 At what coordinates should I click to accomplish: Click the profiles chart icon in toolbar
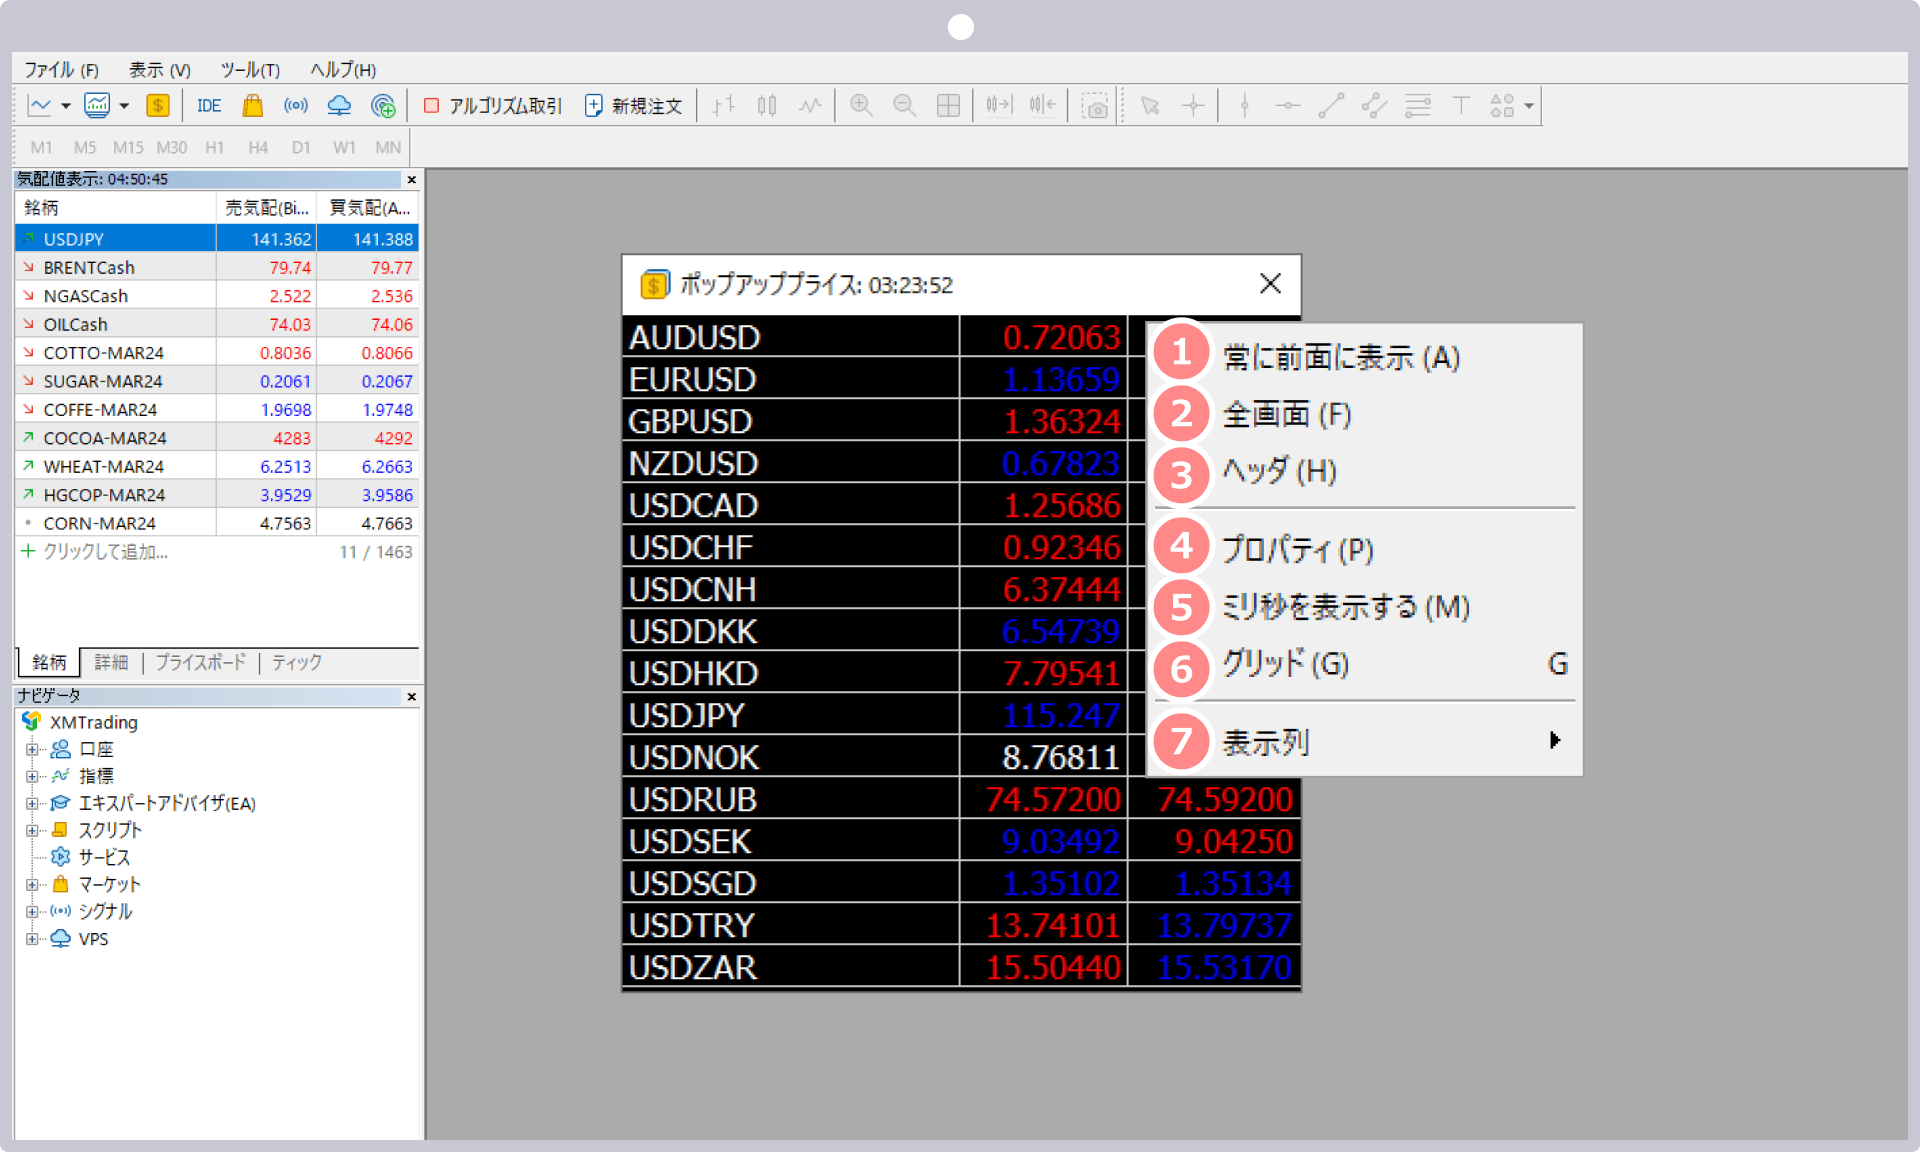pos(97,105)
